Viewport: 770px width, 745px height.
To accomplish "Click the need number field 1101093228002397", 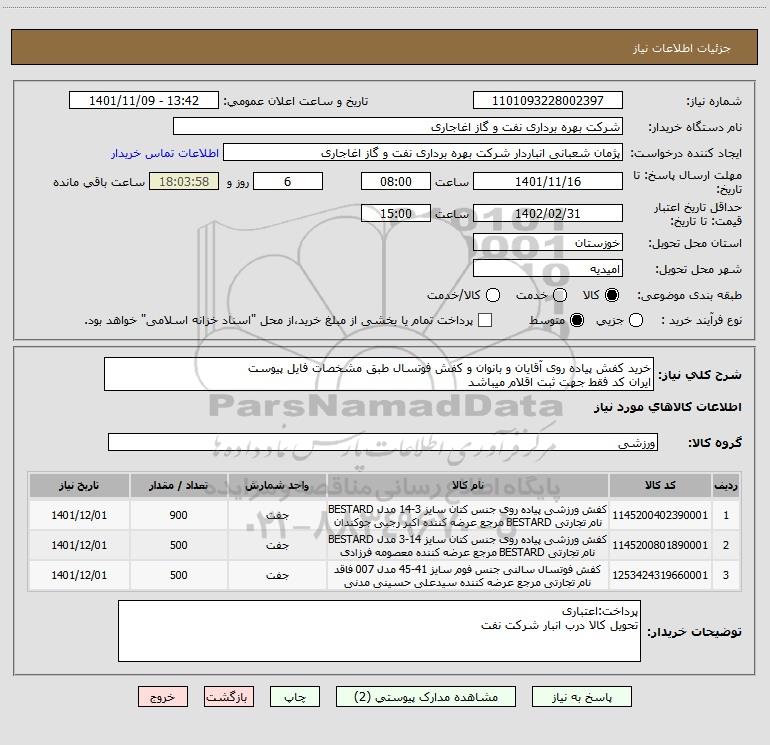I will tap(548, 101).
